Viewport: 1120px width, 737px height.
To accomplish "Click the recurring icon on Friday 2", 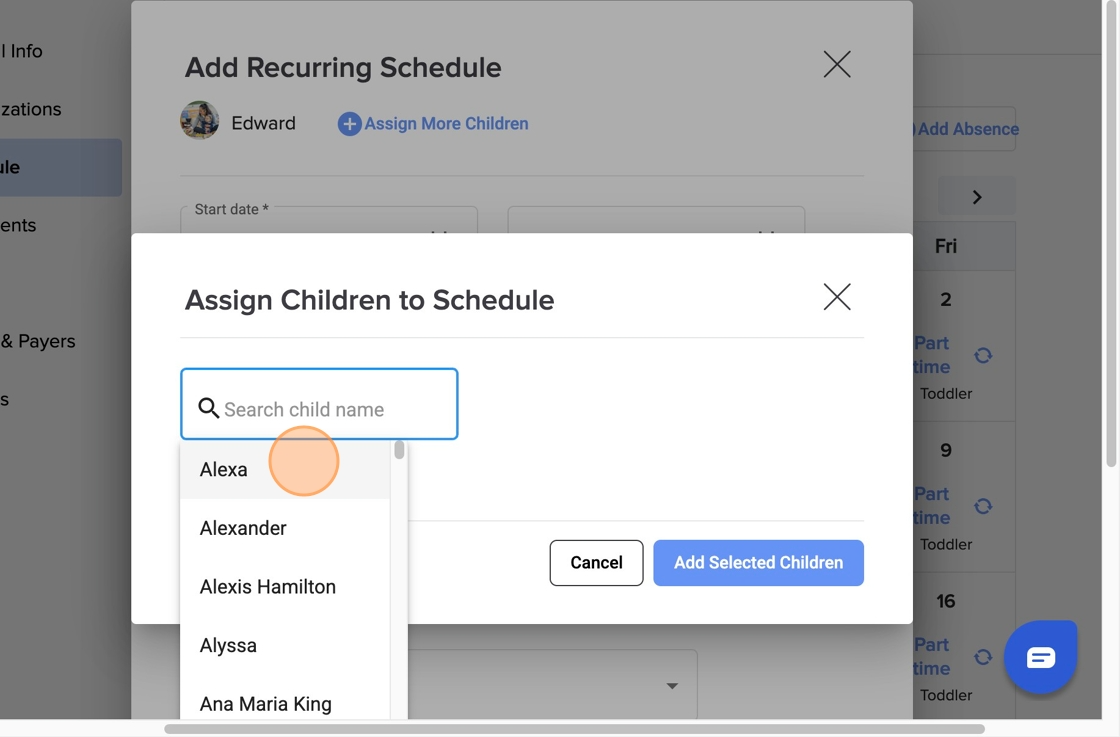I will coord(983,355).
